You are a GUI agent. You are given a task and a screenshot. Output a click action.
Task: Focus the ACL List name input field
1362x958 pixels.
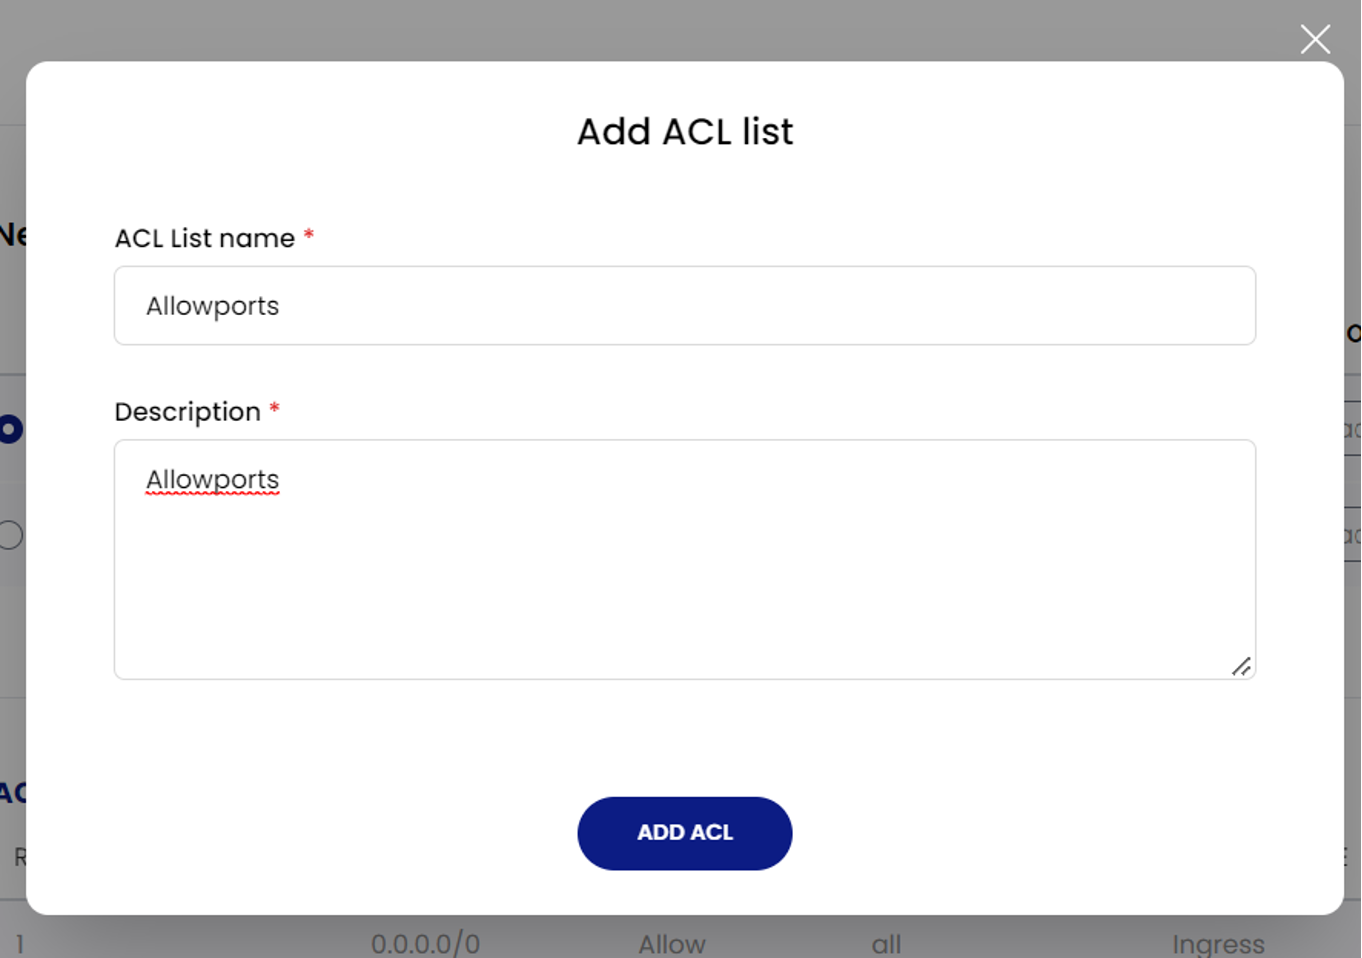pyautogui.click(x=684, y=305)
